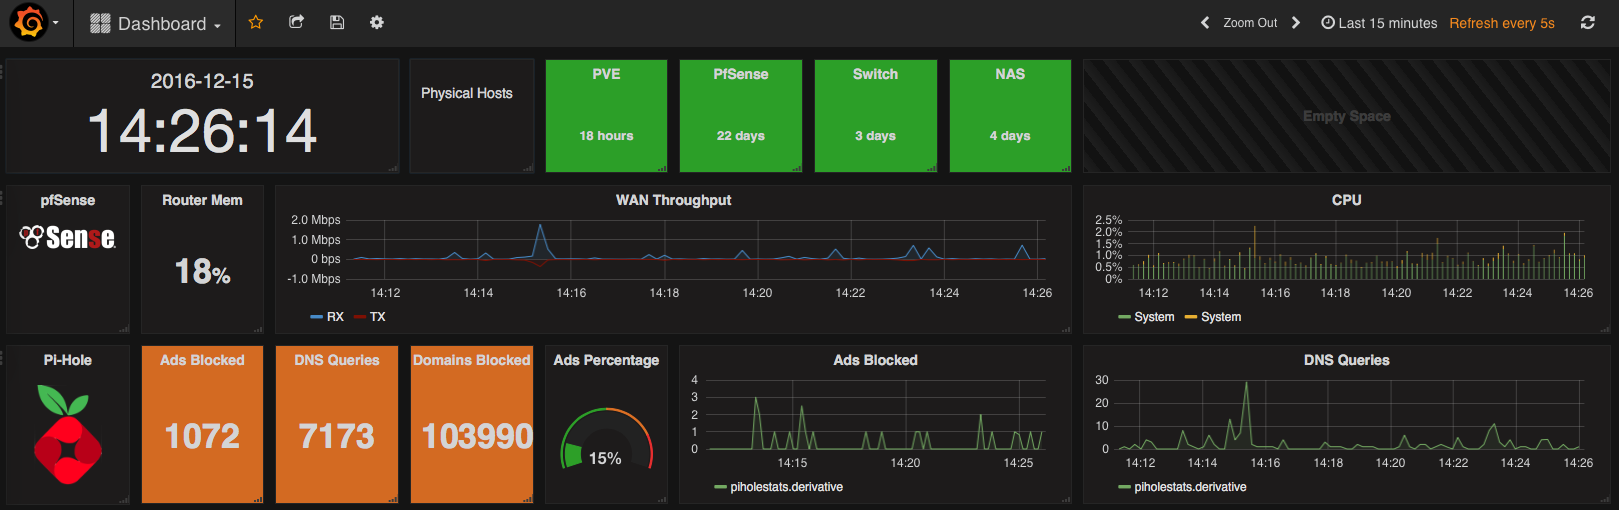Click Refresh every 5s setting

click(1502, 23)
